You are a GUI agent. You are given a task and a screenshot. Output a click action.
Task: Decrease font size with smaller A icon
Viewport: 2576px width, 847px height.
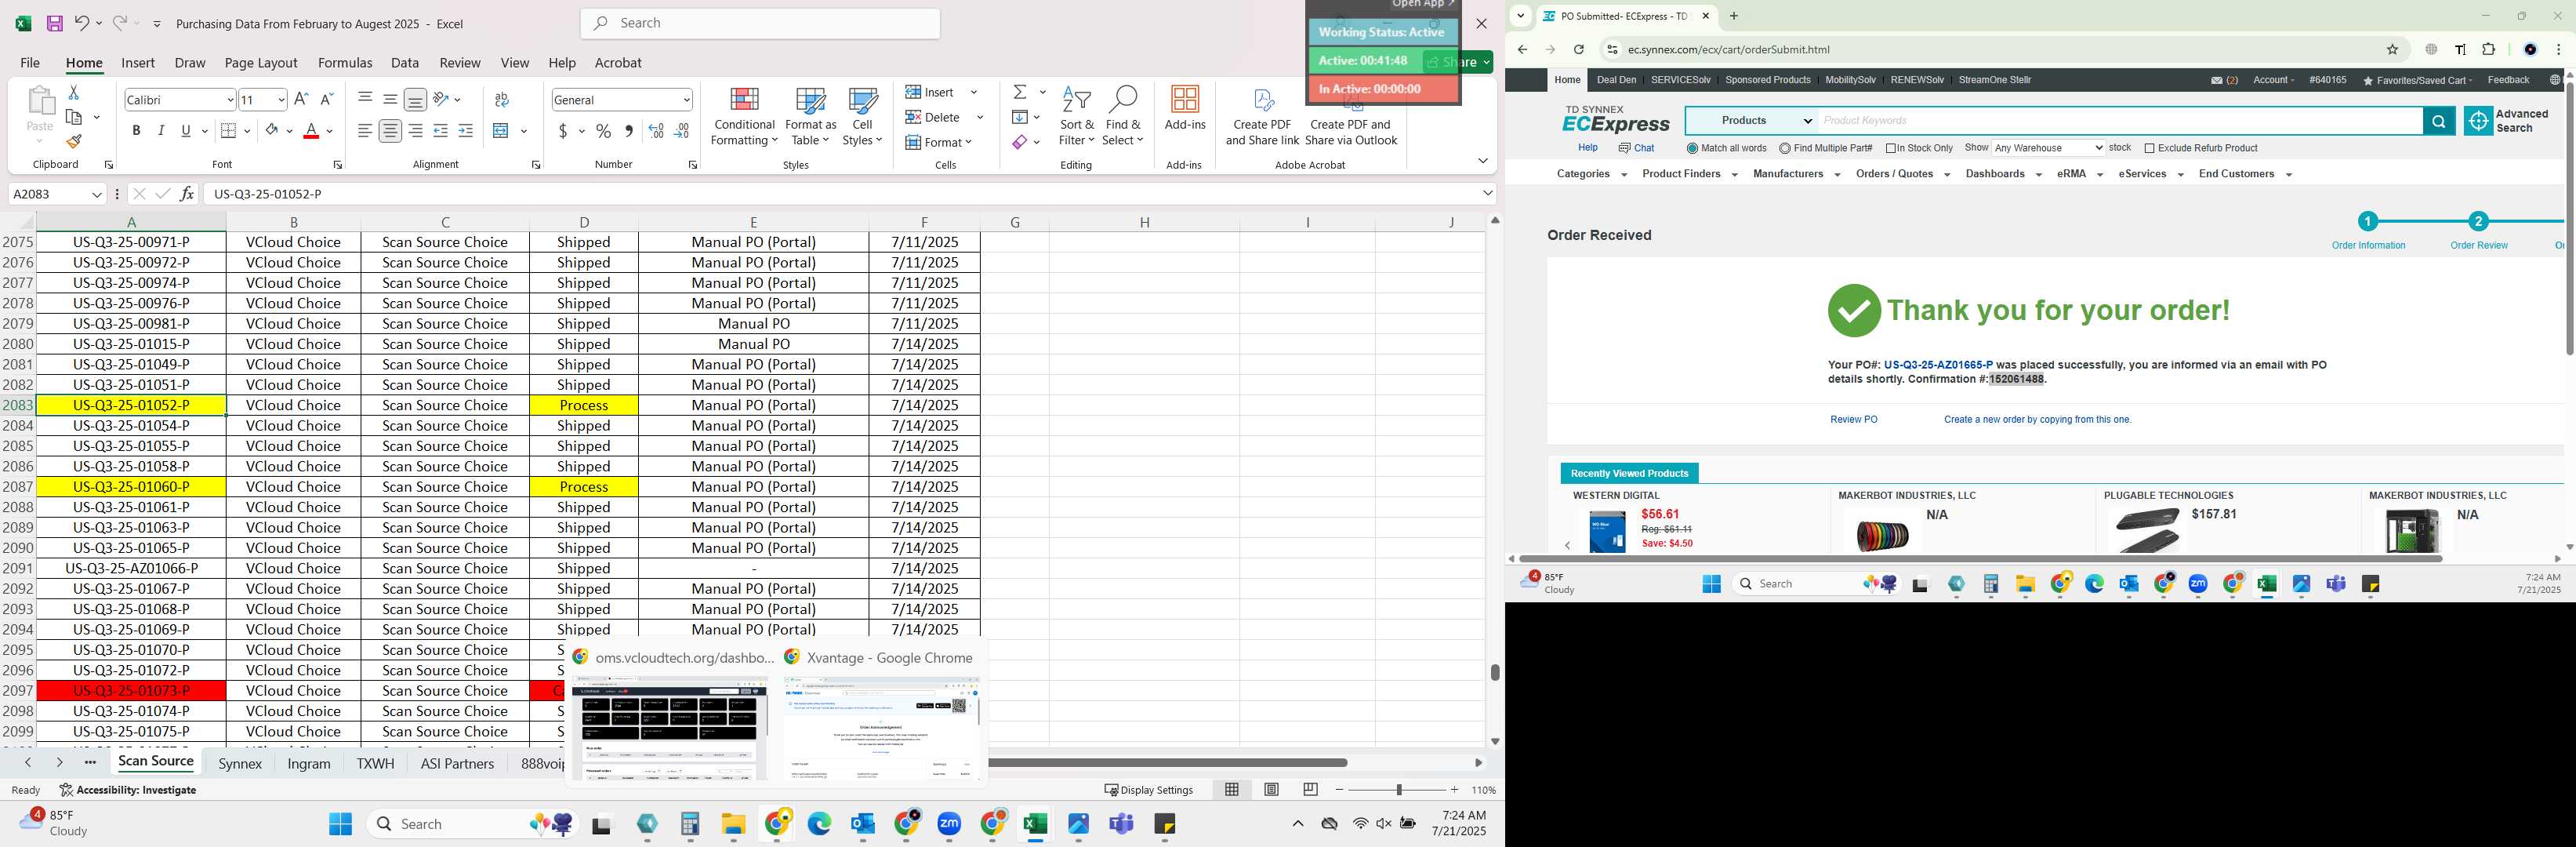[326, 99]
